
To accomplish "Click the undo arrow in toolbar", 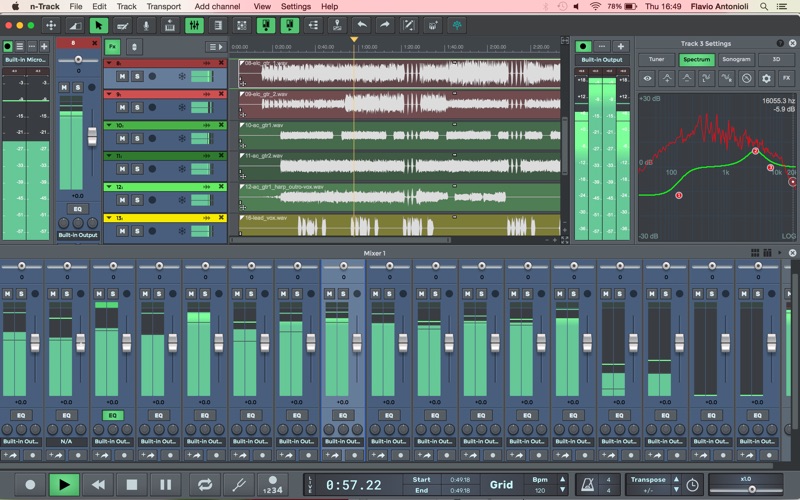I will click(361, 24).
